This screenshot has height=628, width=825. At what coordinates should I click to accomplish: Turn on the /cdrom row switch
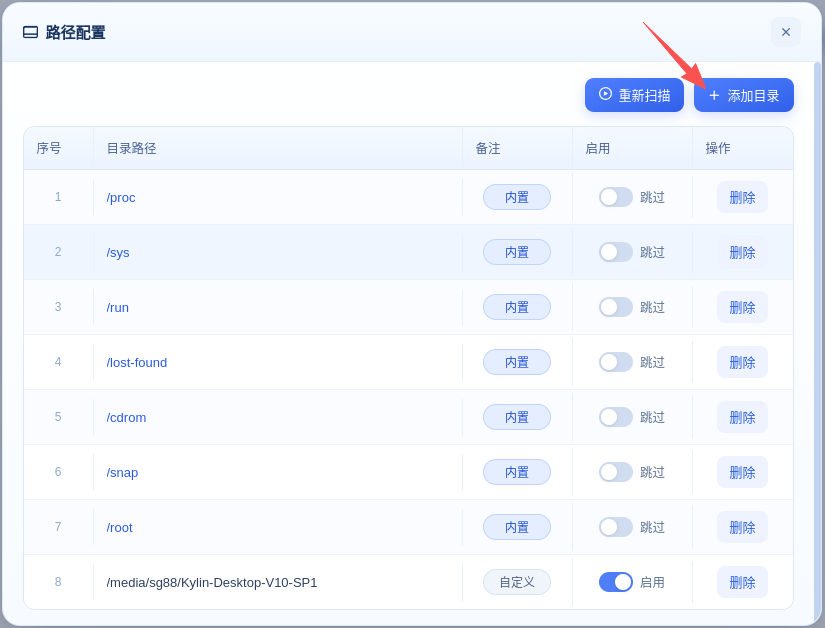[615, 417]
